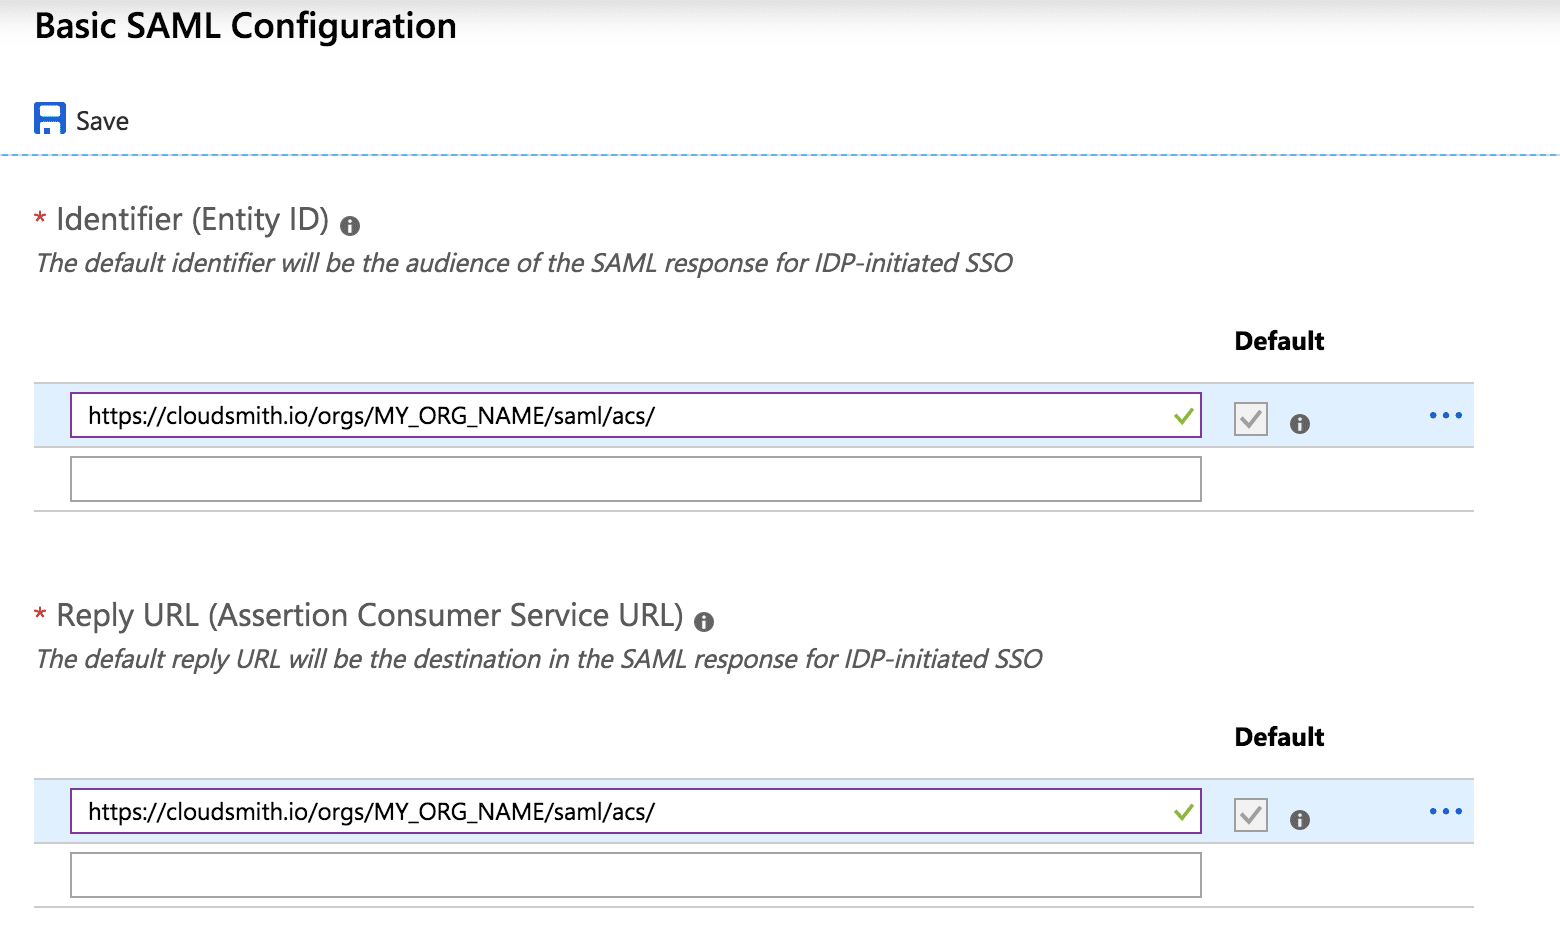Click the filled Identifier Entity ID URL field
1560x944 pixels.
(620, 416)
